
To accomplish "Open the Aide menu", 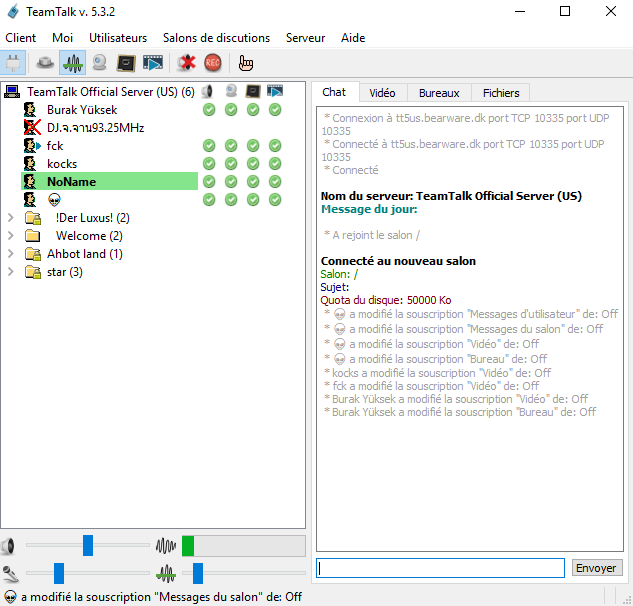I will tap(353, 38).
